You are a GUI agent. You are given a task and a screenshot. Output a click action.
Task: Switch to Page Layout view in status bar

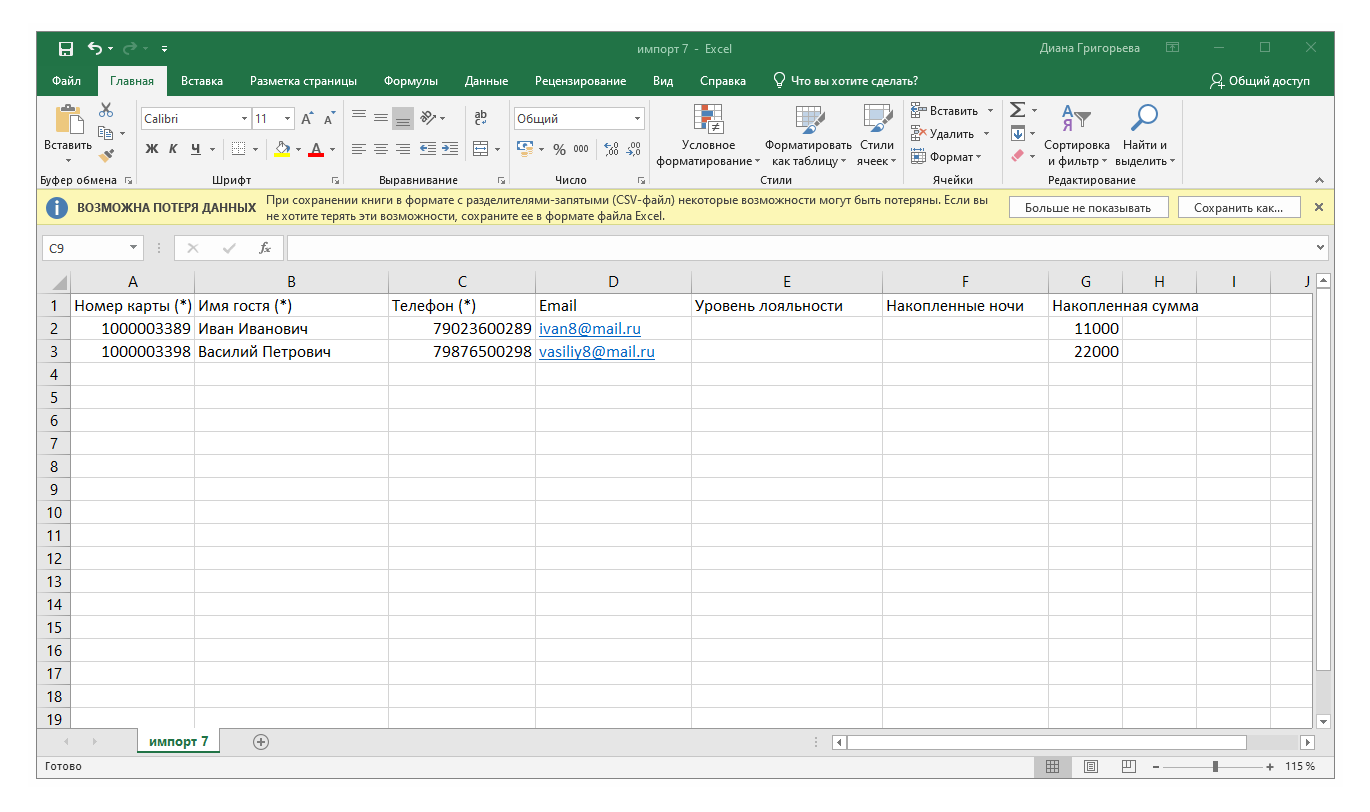pyautogui.click(x=1091, y=767)
